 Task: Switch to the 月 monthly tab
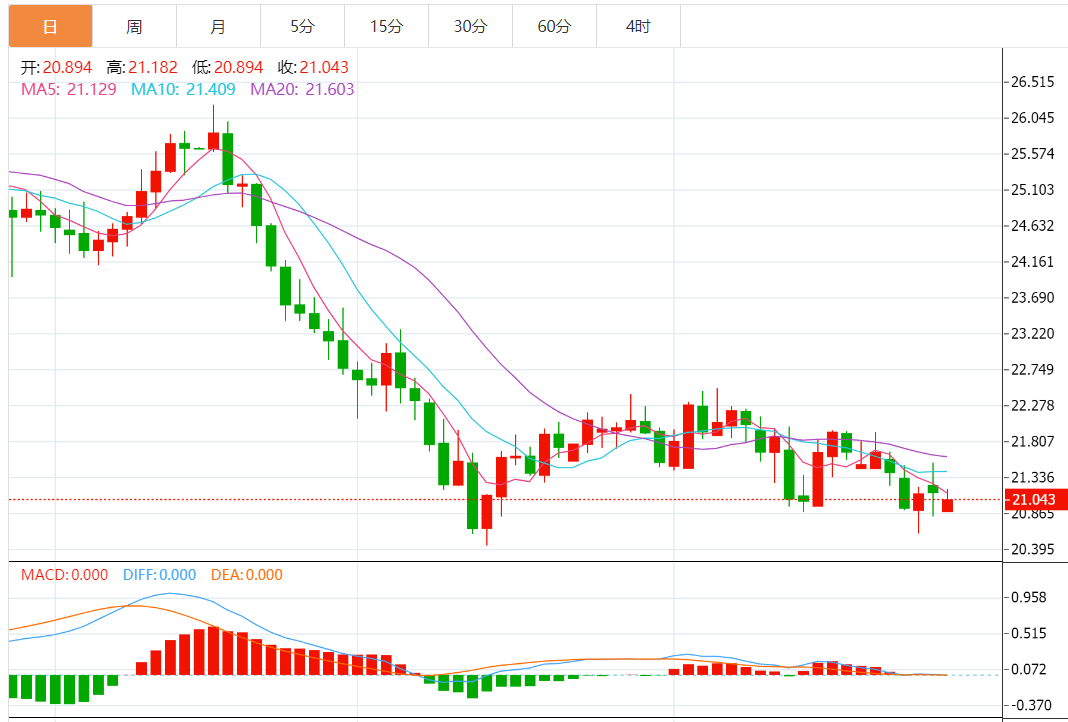218,27
